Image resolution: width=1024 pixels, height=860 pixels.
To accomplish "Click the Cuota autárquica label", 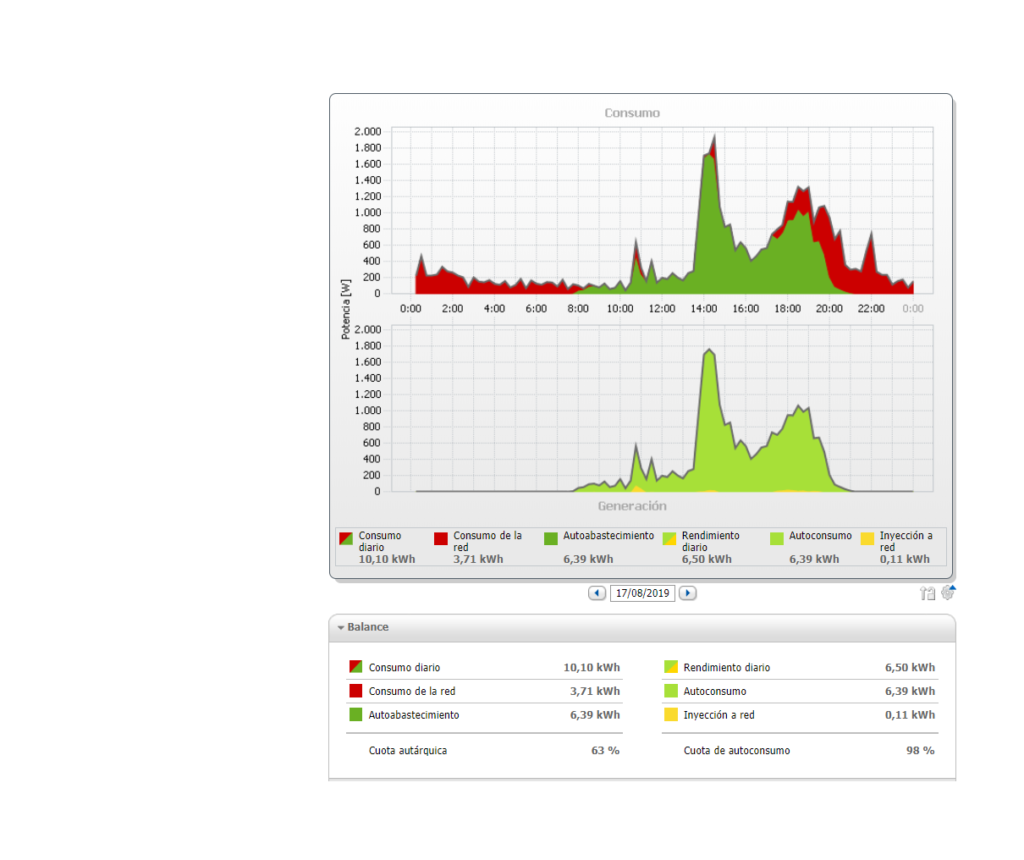I will click(407, 750).
